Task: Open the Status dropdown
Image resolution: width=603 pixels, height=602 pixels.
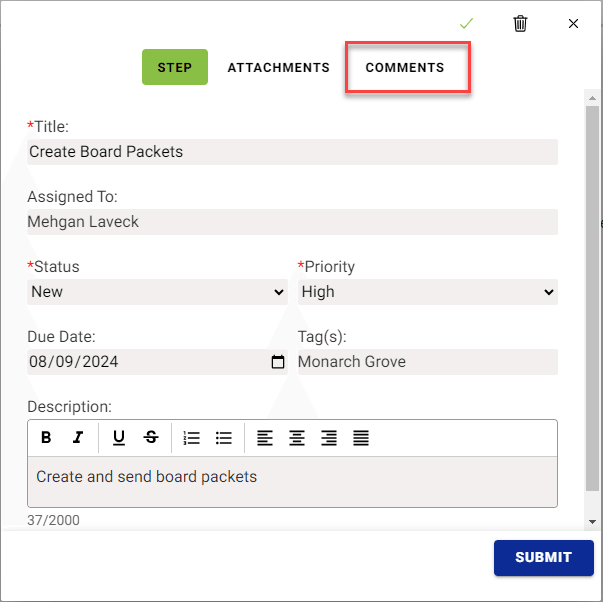Action: pyautogui.click(x=157, y=292)
